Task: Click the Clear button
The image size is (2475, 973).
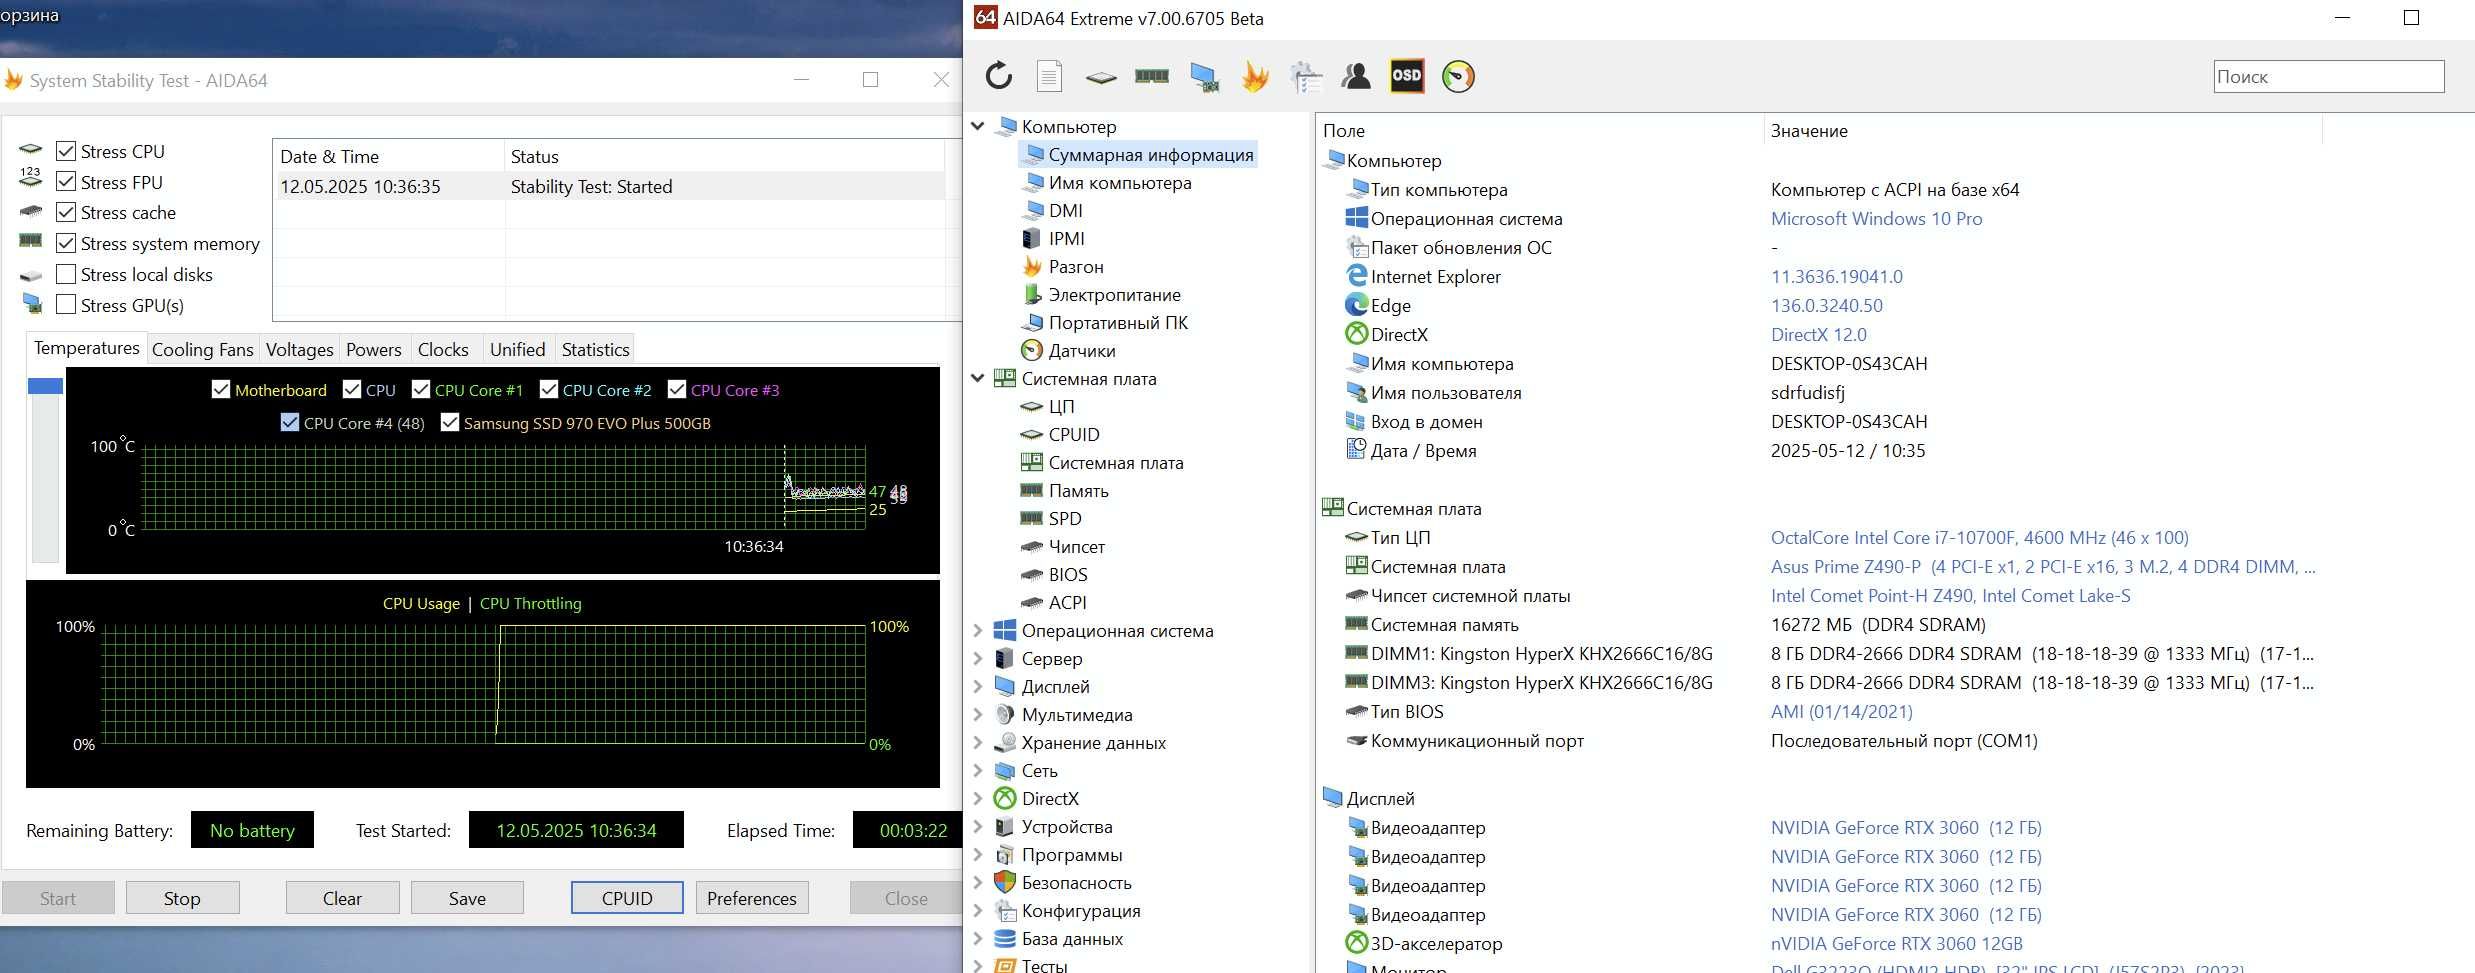Action: point(342,898)
